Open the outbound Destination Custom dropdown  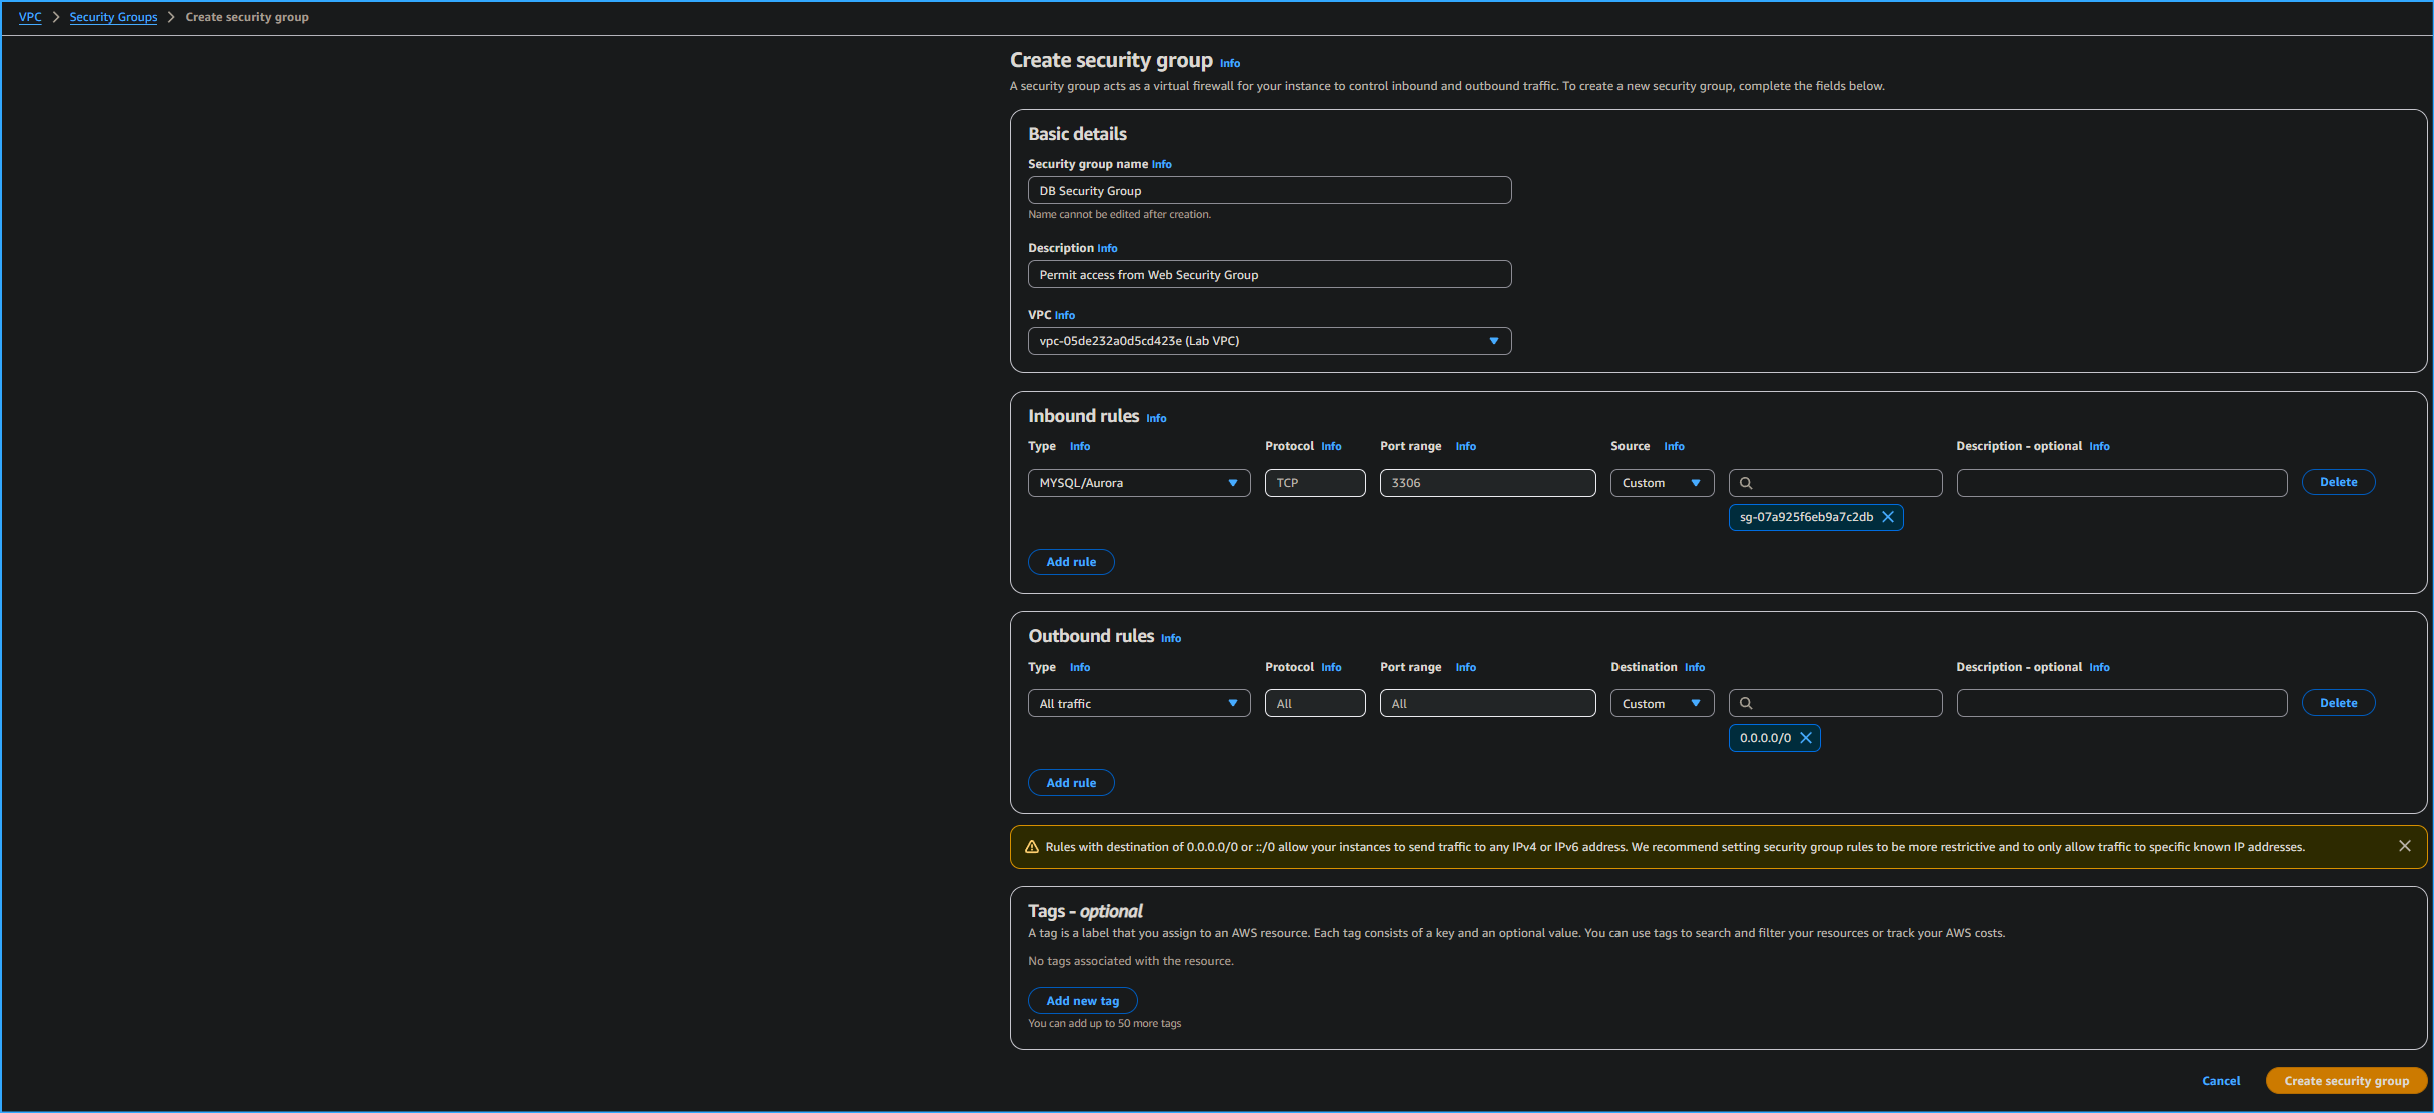coord(1661,703)
